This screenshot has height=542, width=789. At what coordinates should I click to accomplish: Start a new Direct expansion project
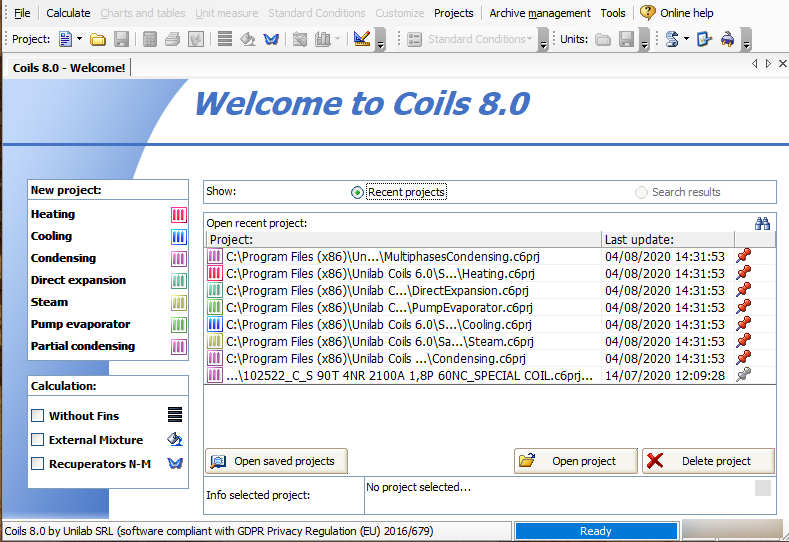coord(78,280)
